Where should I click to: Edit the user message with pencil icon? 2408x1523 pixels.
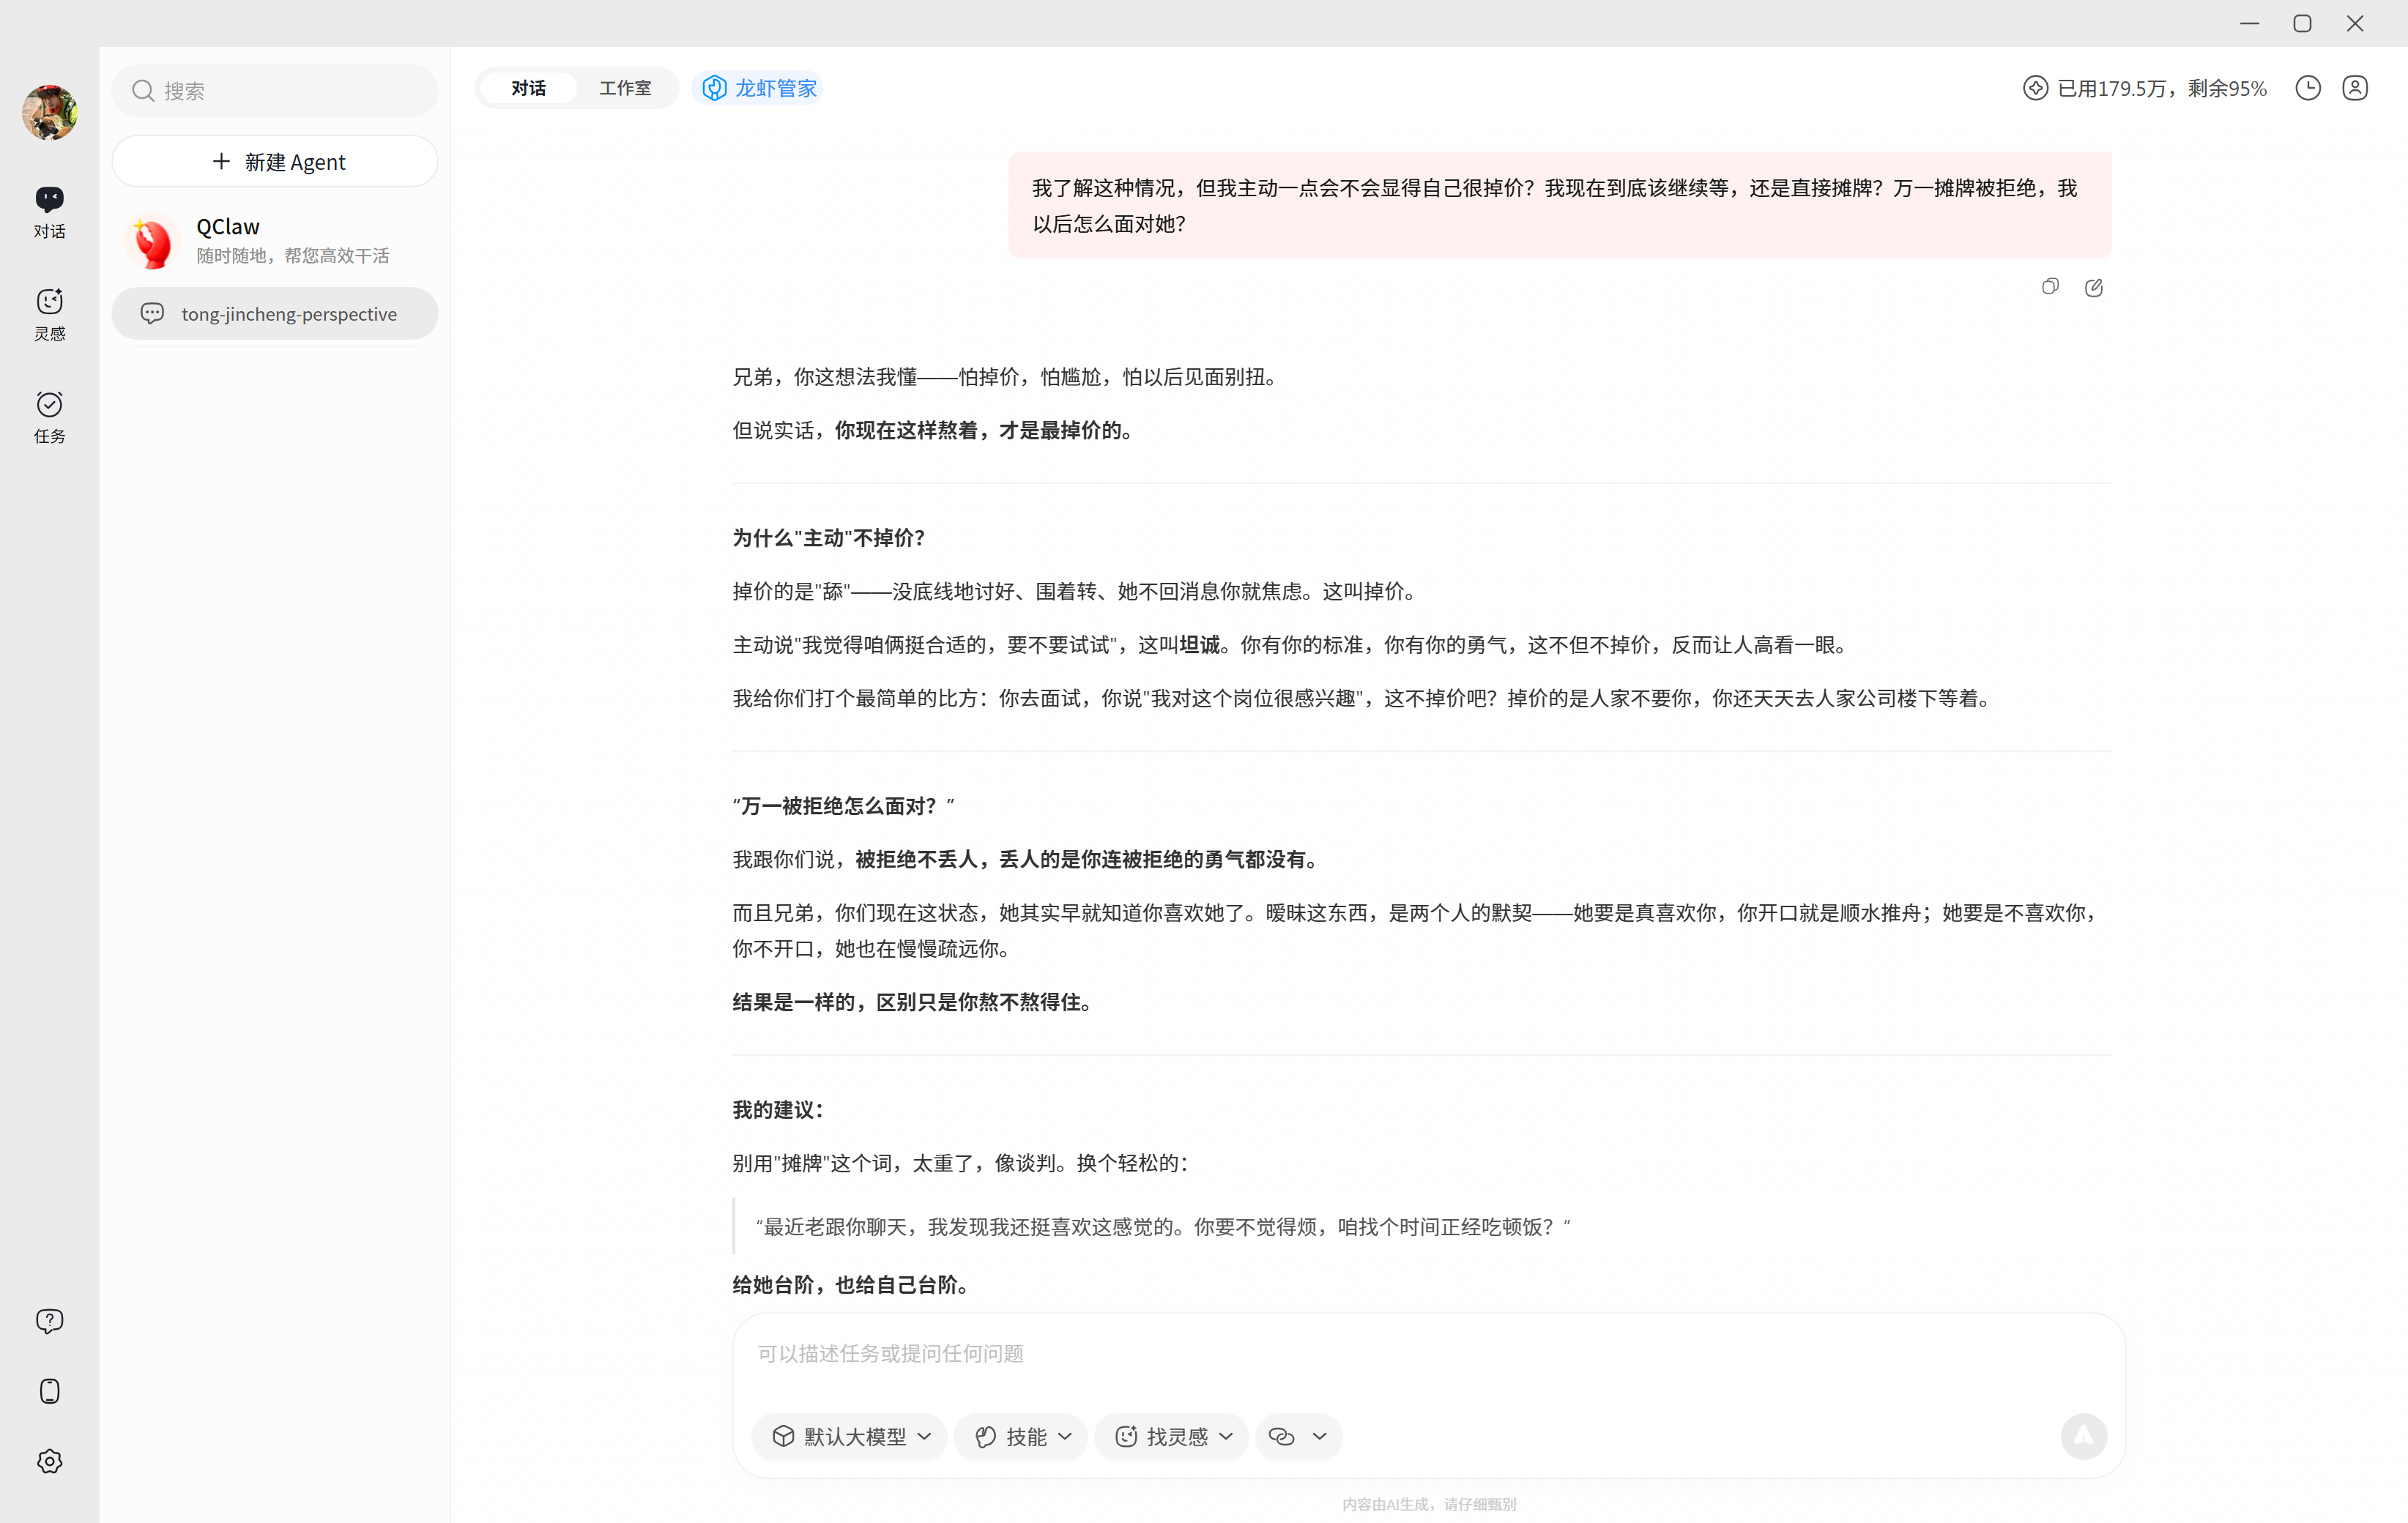[2093, 288]
